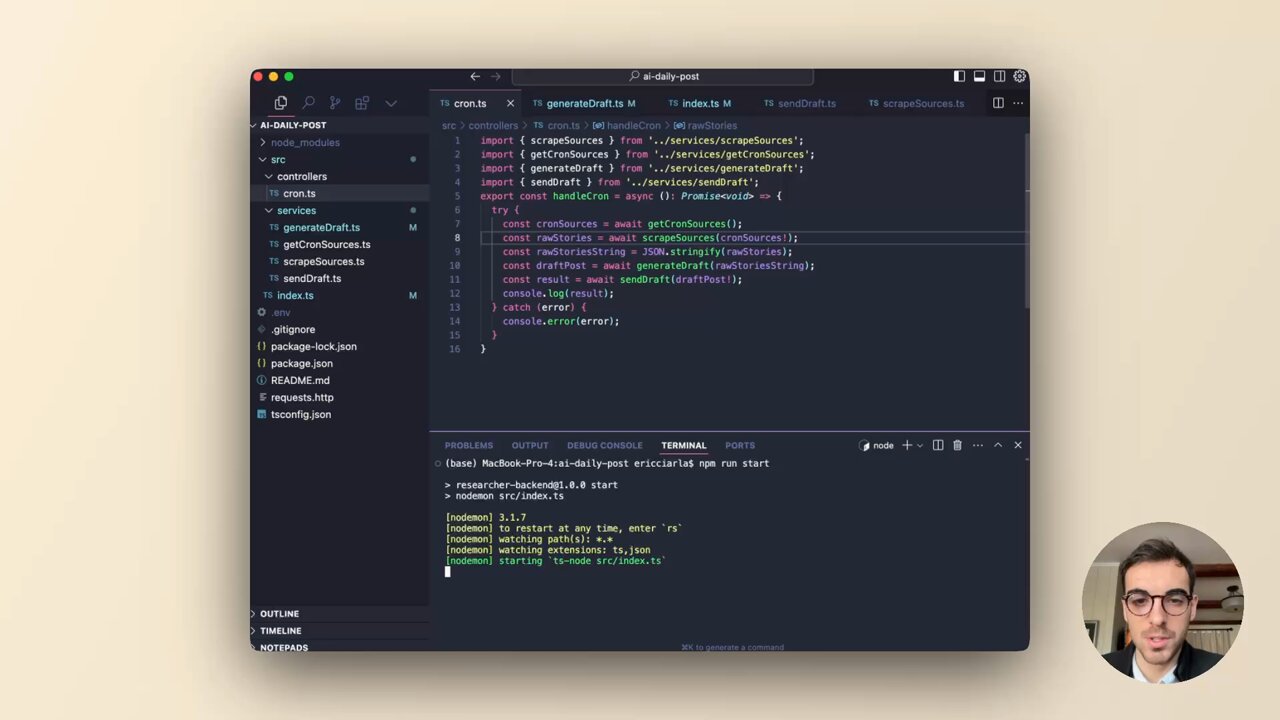This screenshot has height=720, width=1280.
Task: Expand the OUTLINE section
Action: pyautogui.click(x=279, y=613)
